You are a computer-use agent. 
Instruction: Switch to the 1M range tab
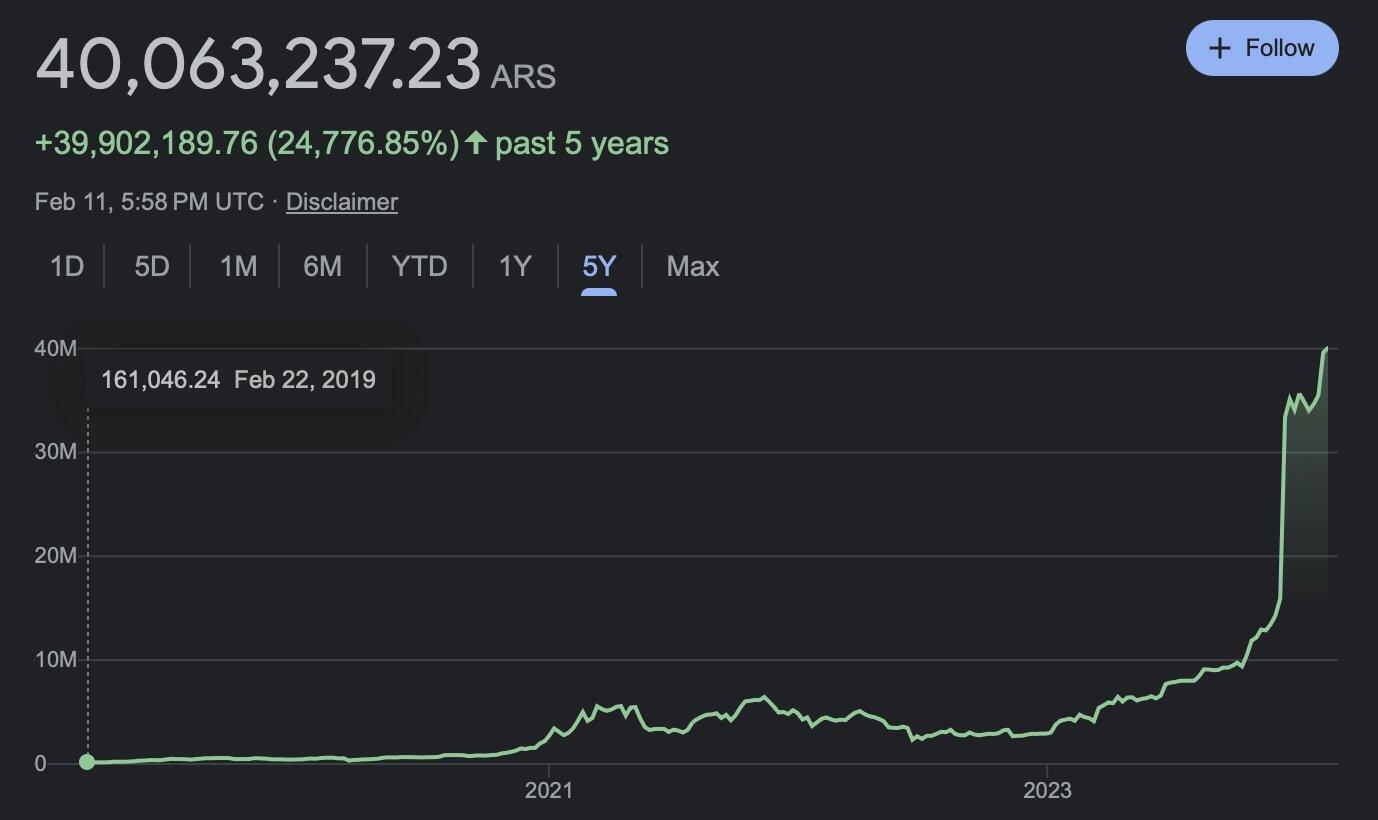tap(238, 267)
